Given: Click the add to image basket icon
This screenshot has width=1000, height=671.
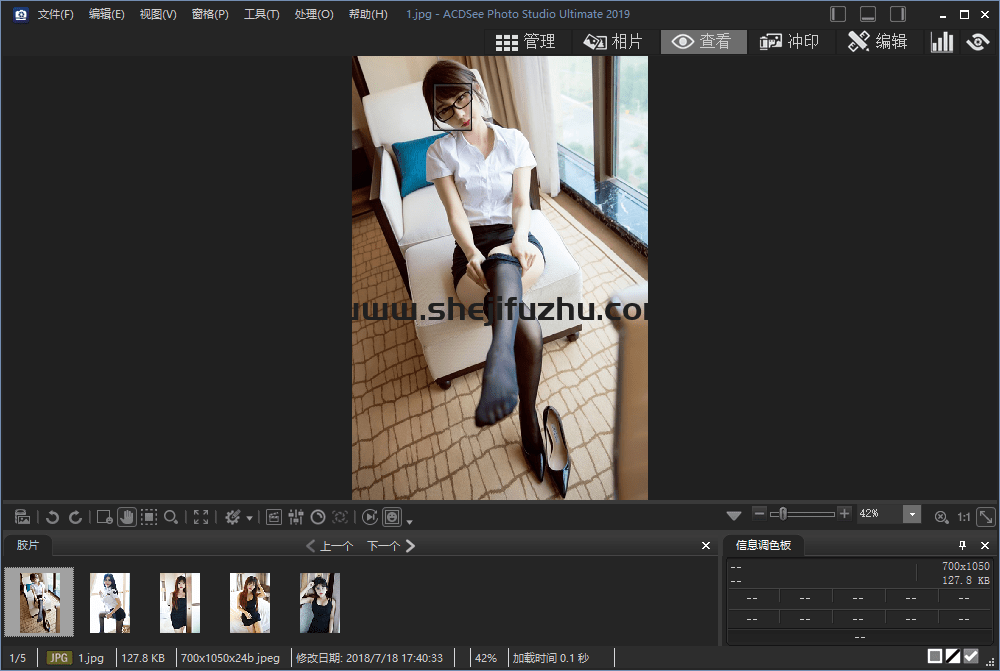Looking at the screenshot, I should [22, 517].
